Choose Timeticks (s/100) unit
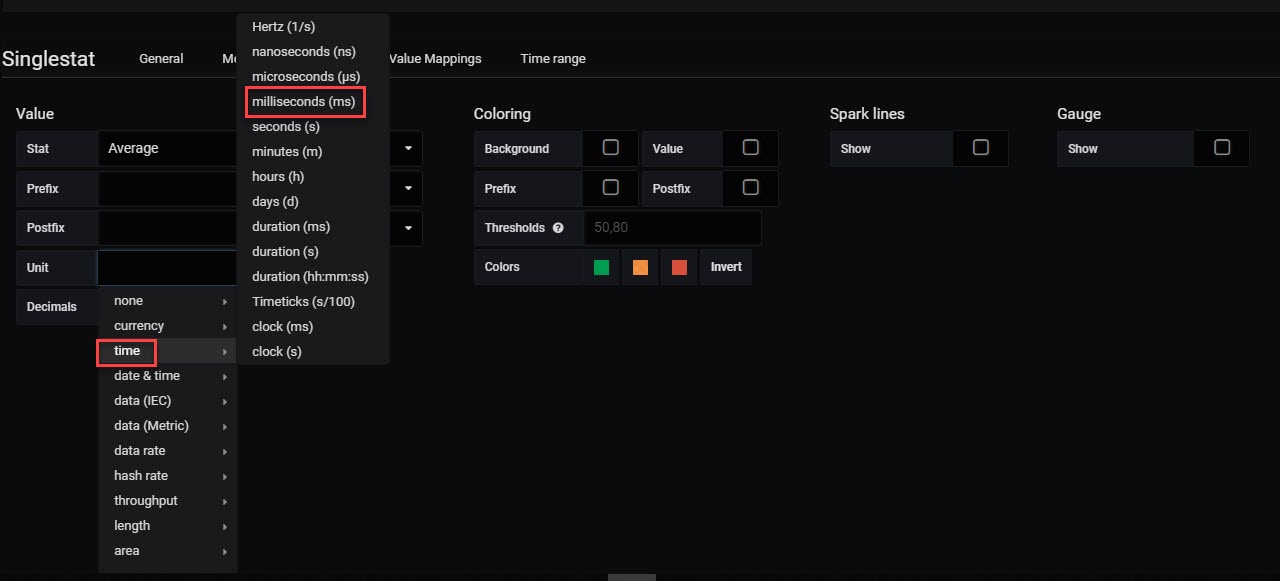The height and width of the screenshot is (581, 1280). pyautogui.click(x=313, y=302)
